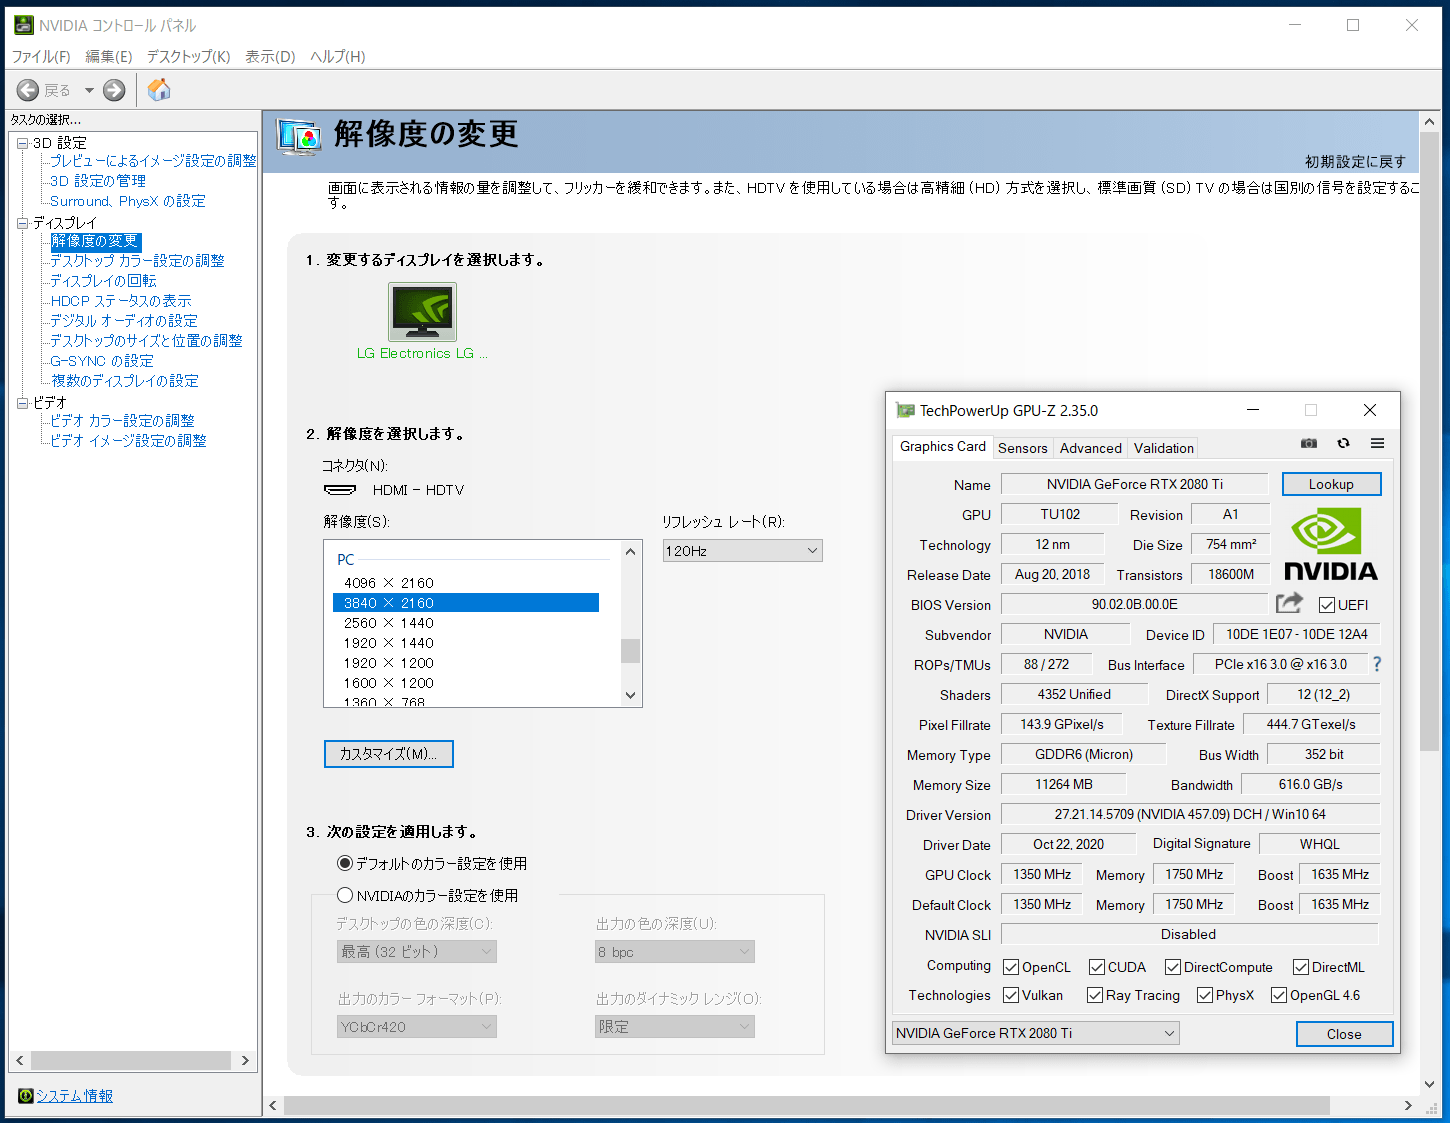The height and width of the screenshot is (1123, 1450).
Task: Click the GPU-Z title bar icon
Action: [x=906, y=410]
